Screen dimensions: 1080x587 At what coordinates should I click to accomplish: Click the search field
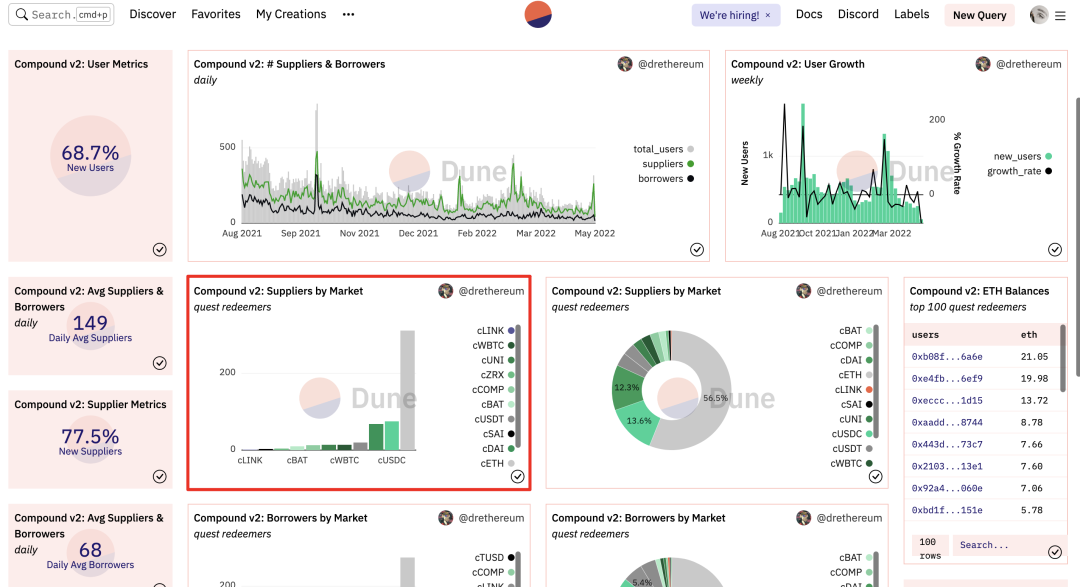coord(61,14)
